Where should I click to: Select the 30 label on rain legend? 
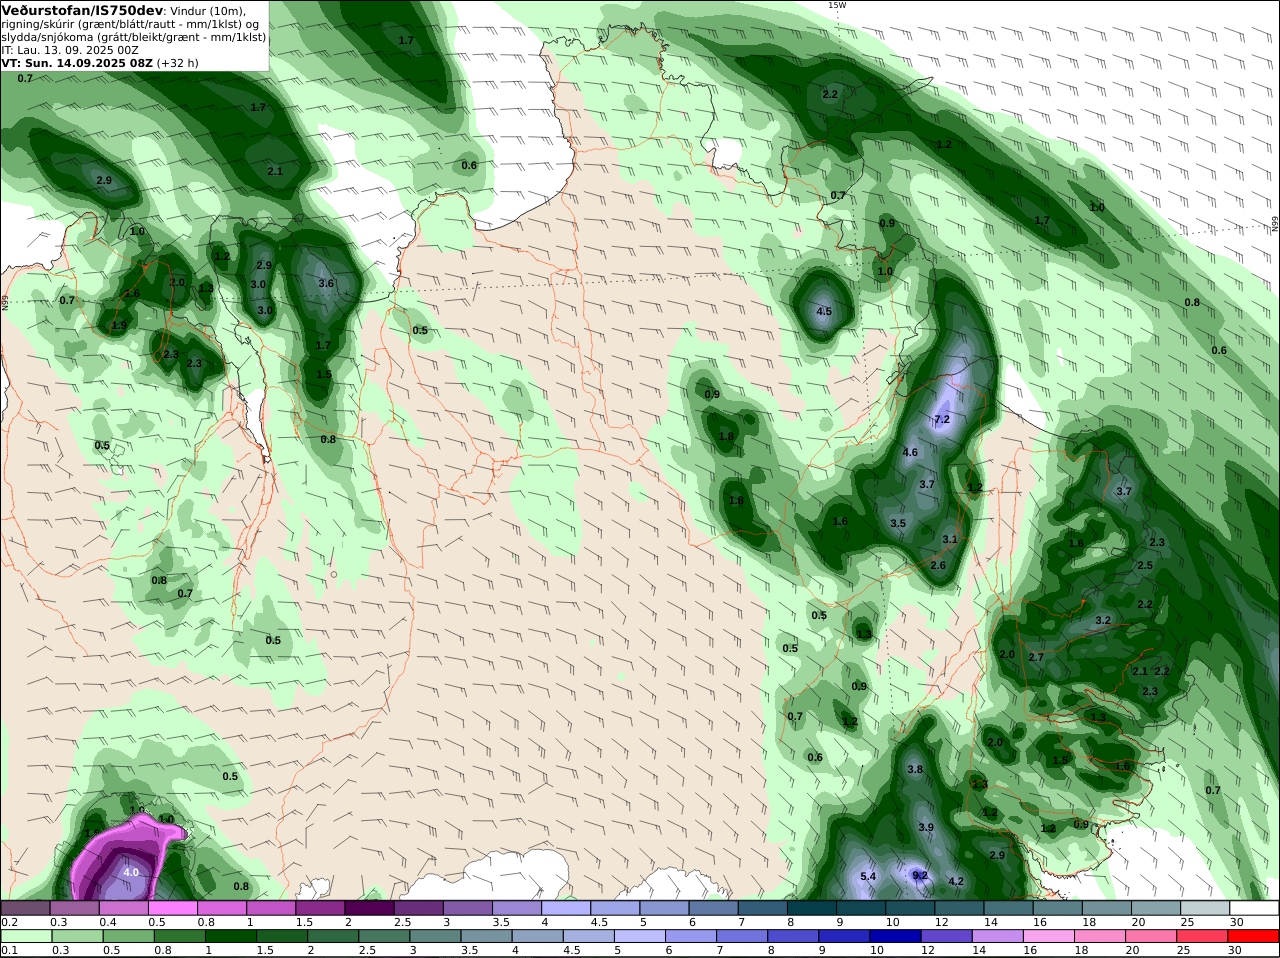pyautogui.click(x=1235, y=950)
